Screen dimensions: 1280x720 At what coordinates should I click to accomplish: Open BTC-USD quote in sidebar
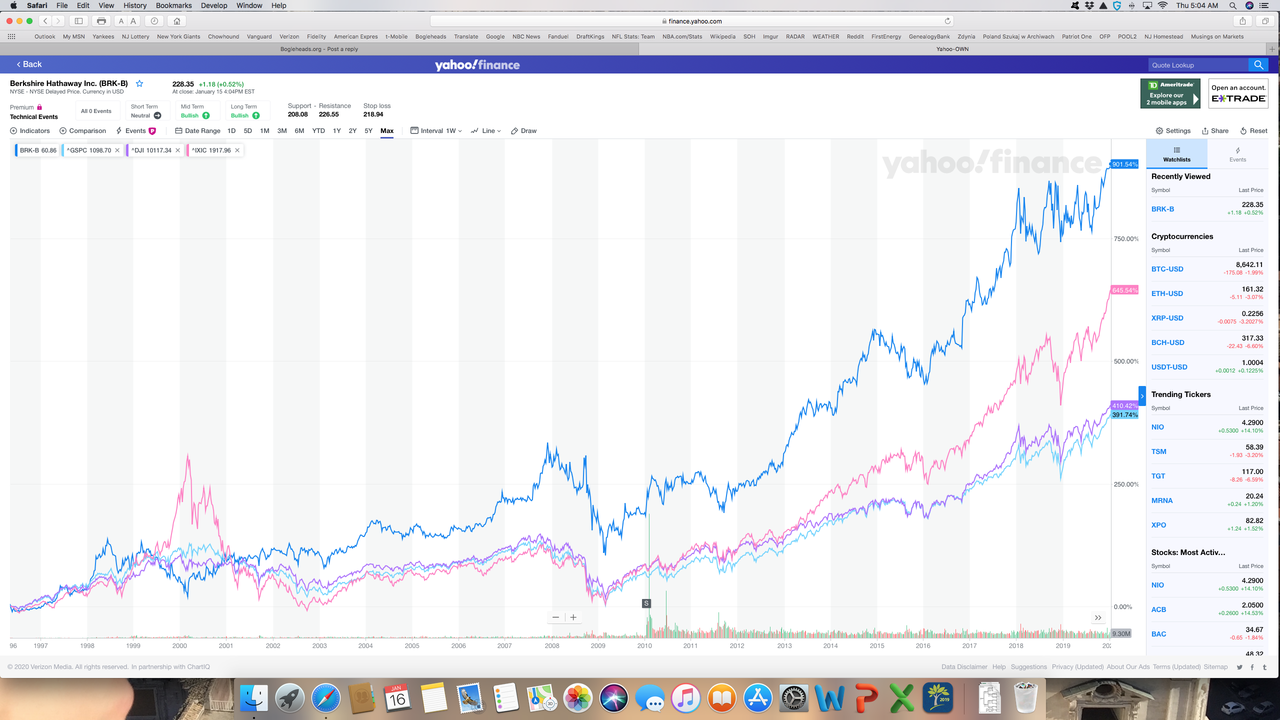pyautogui.click(x=1167, y=269)
